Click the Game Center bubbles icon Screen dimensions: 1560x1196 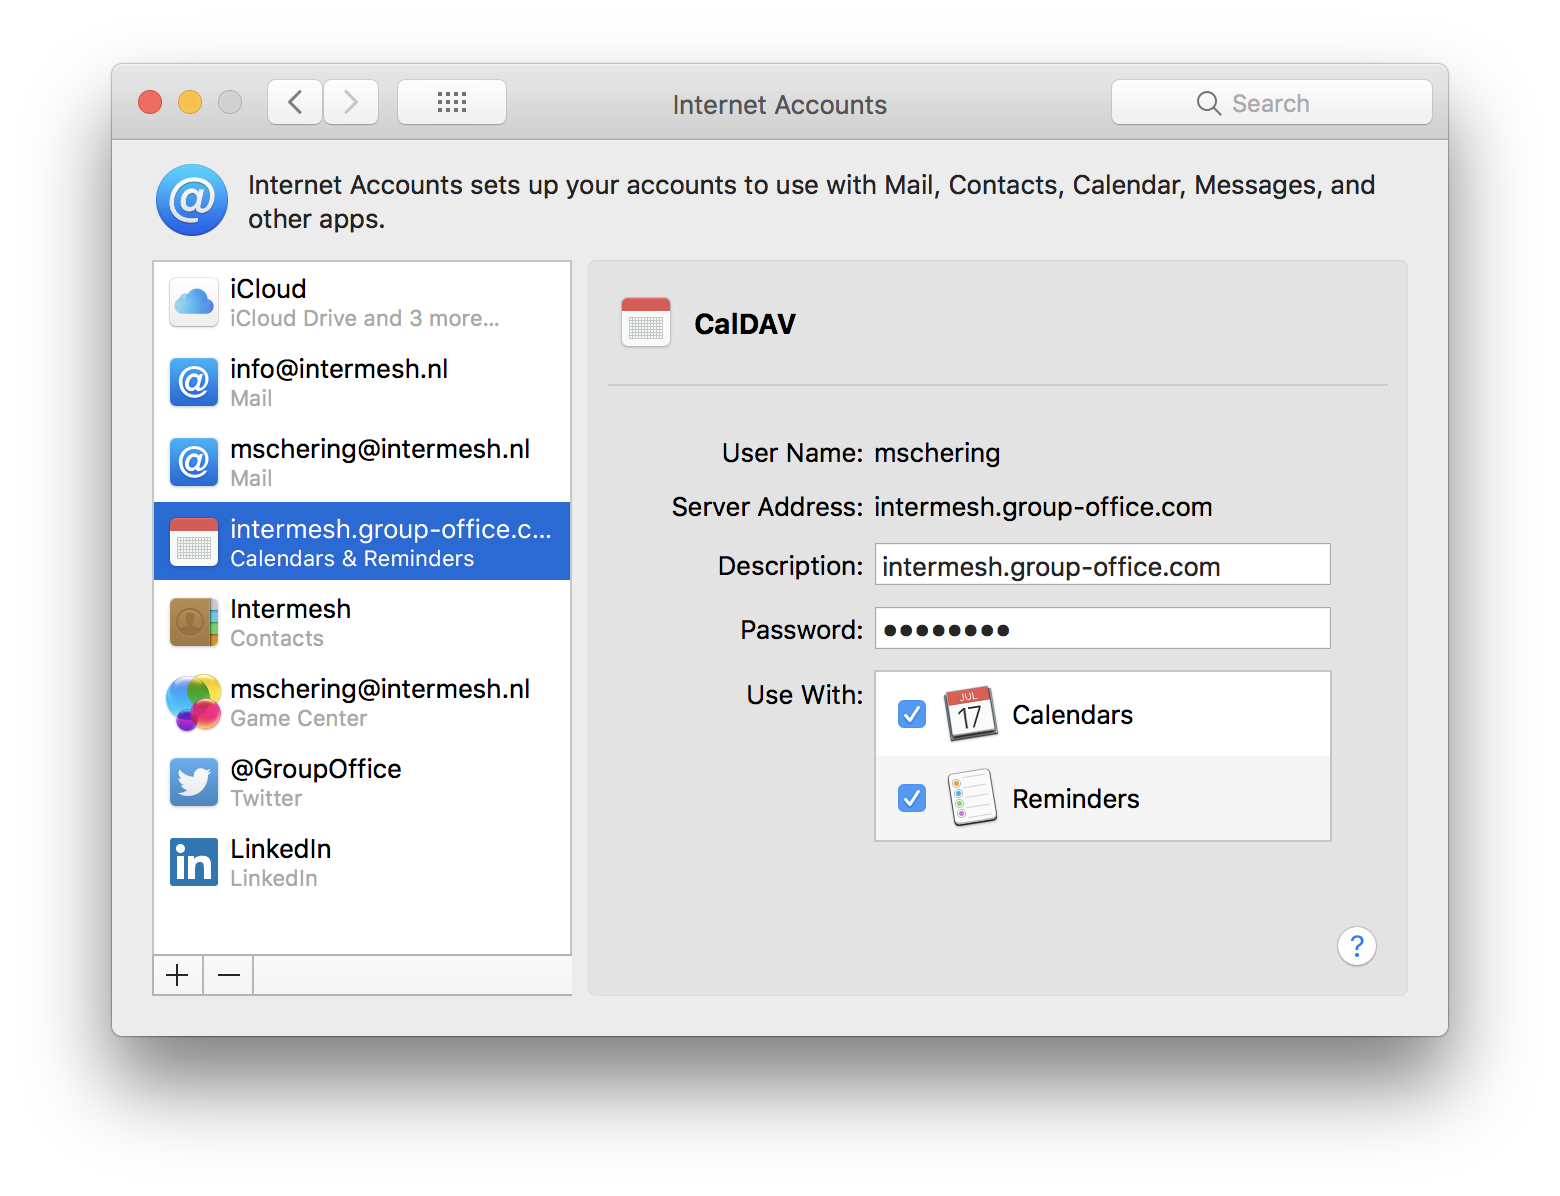pos(194,702)
